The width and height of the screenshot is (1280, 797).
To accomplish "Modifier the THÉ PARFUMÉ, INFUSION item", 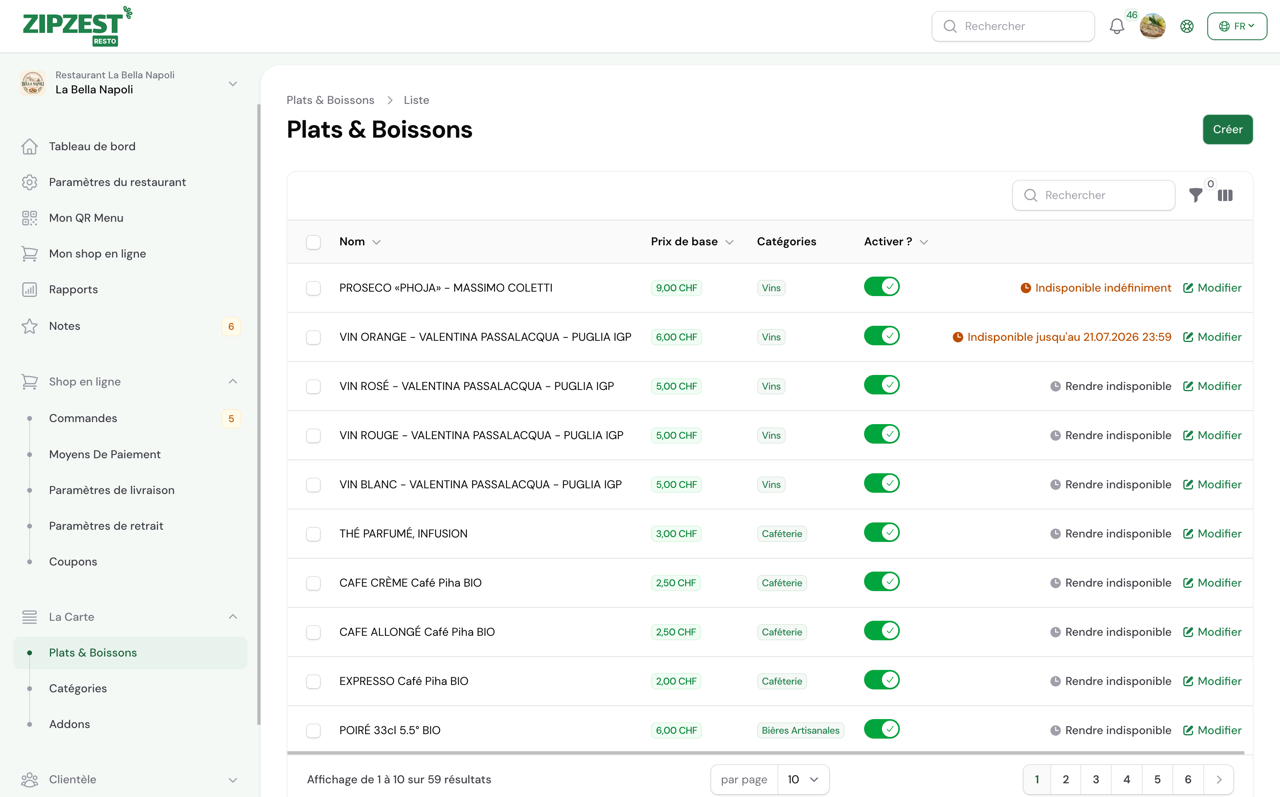I will pos(1212,534).
